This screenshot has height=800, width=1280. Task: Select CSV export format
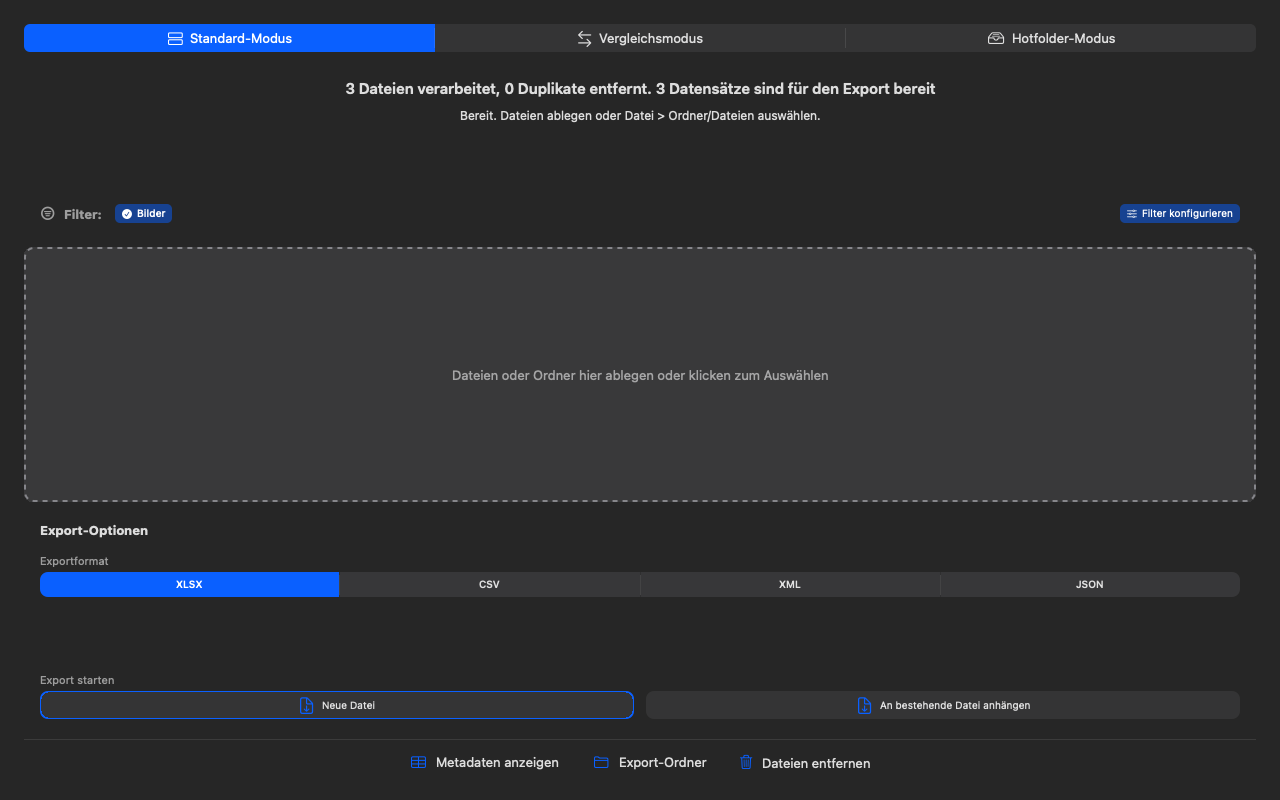tap(489, 584)
